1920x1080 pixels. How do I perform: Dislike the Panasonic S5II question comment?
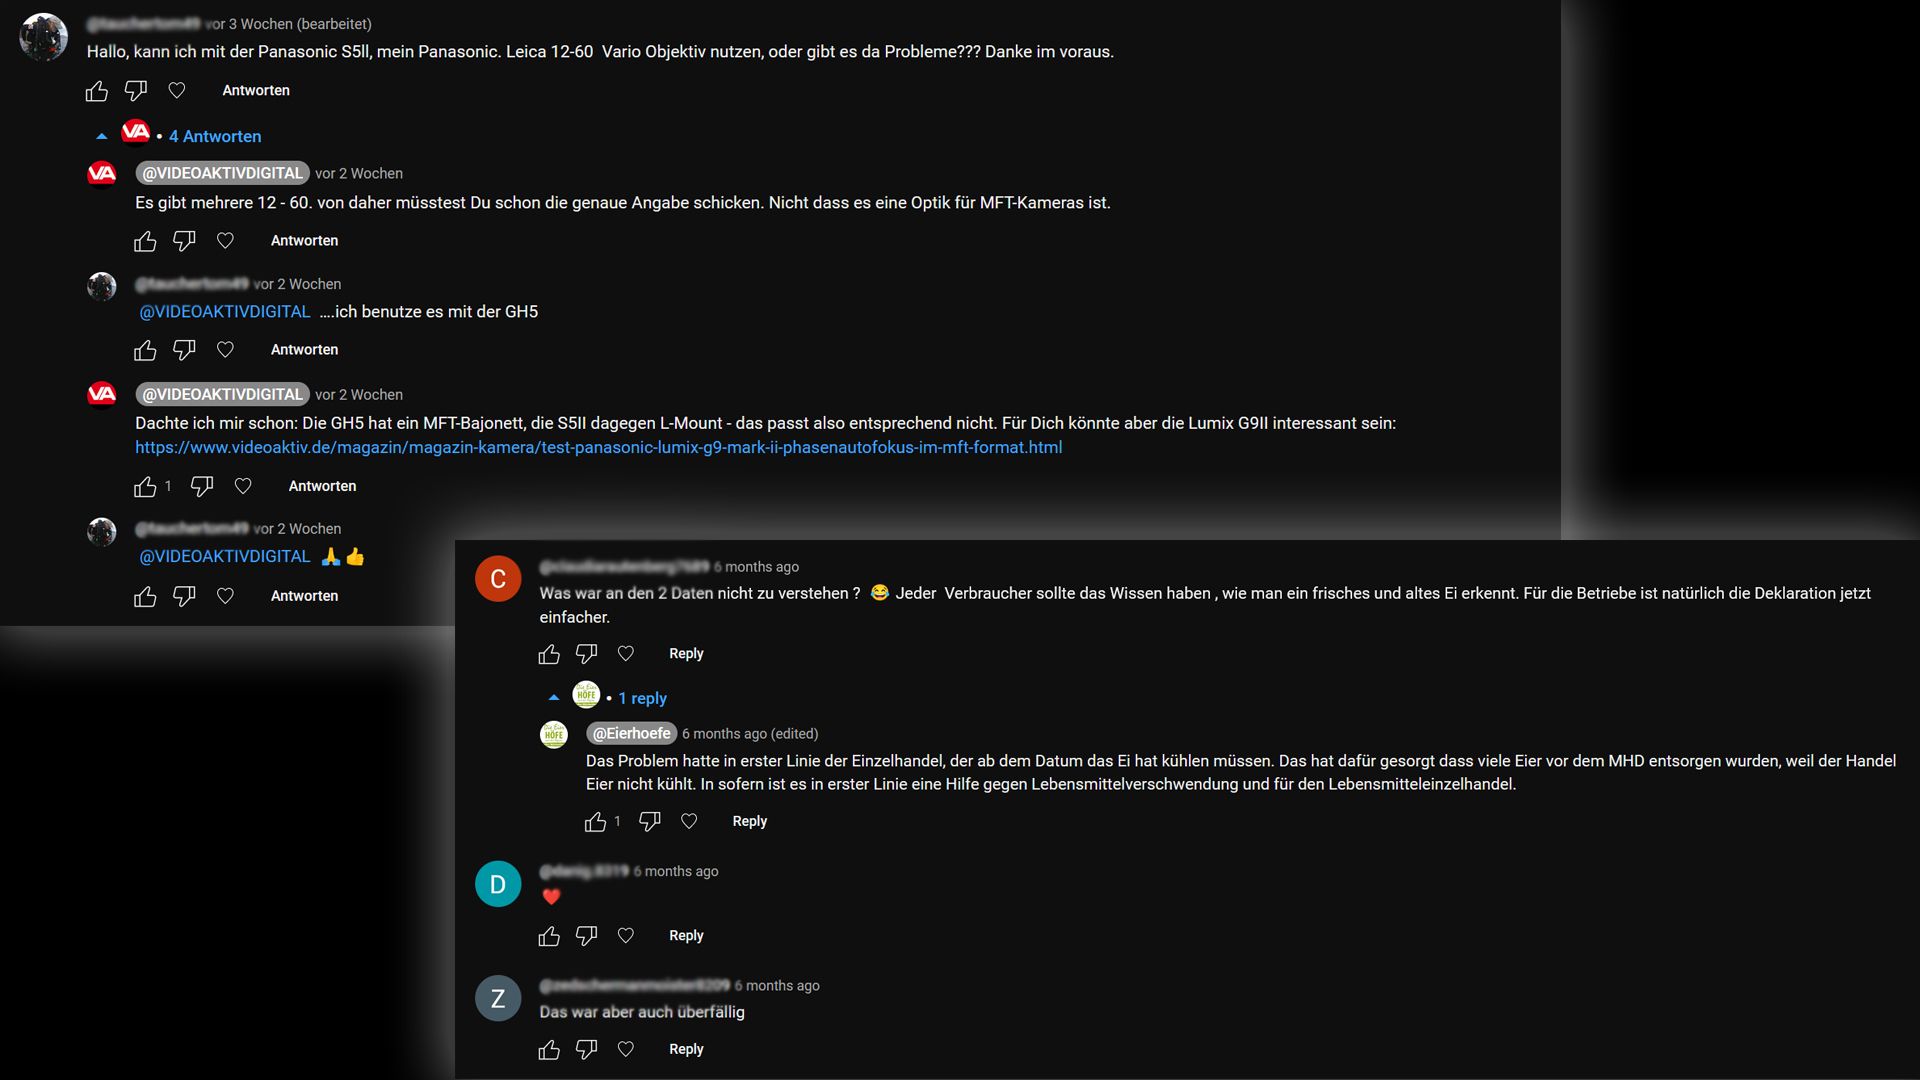pos(136,91)
